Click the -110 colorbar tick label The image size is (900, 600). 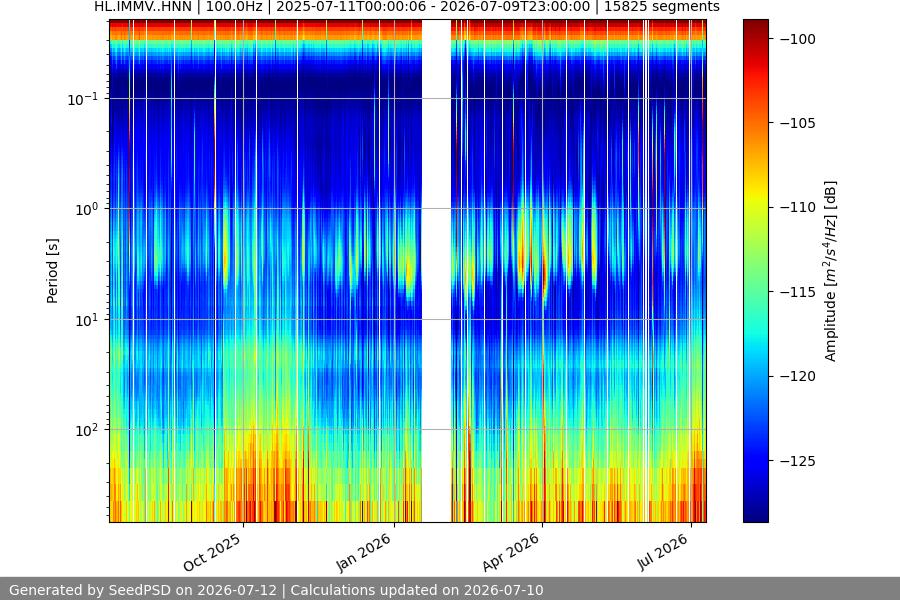(x=797, y=207)
